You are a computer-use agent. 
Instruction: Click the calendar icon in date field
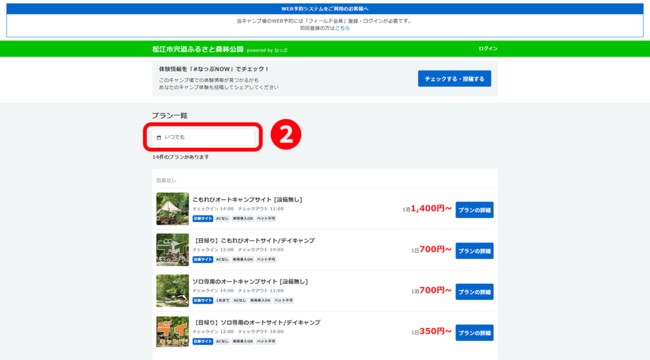click(x=159, y=137)
